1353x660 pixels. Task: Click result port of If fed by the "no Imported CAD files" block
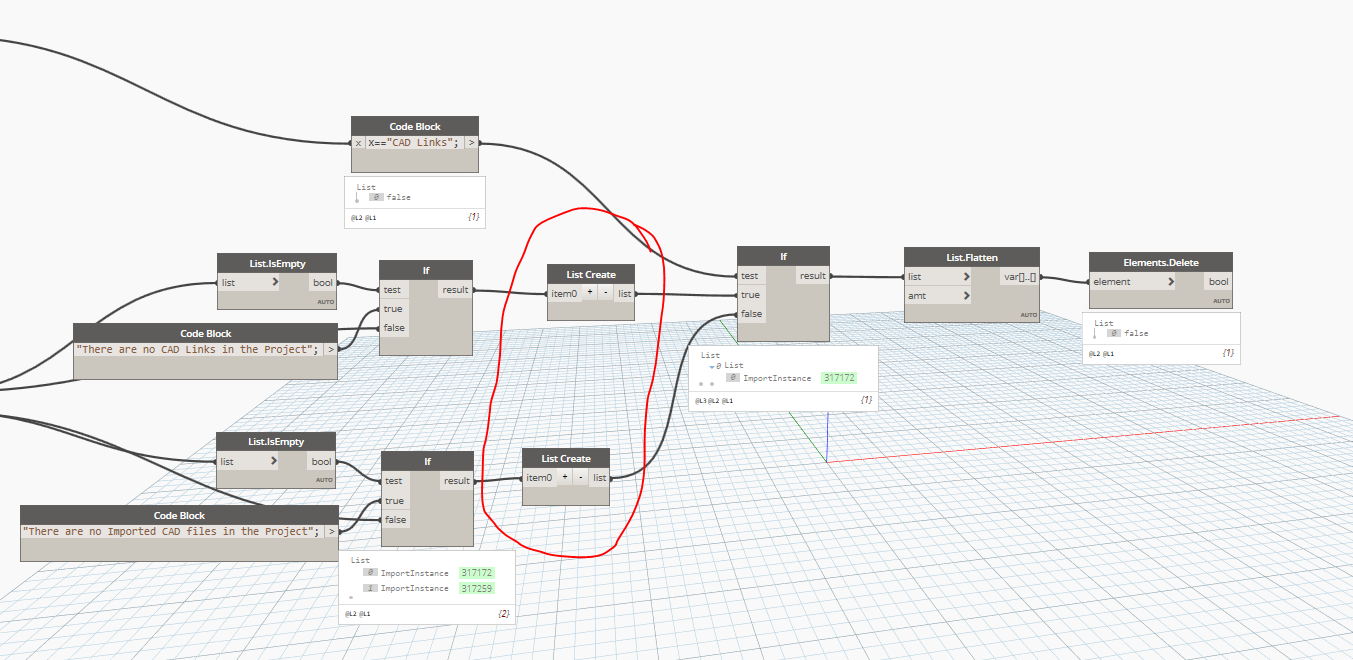tap(457, 481)
